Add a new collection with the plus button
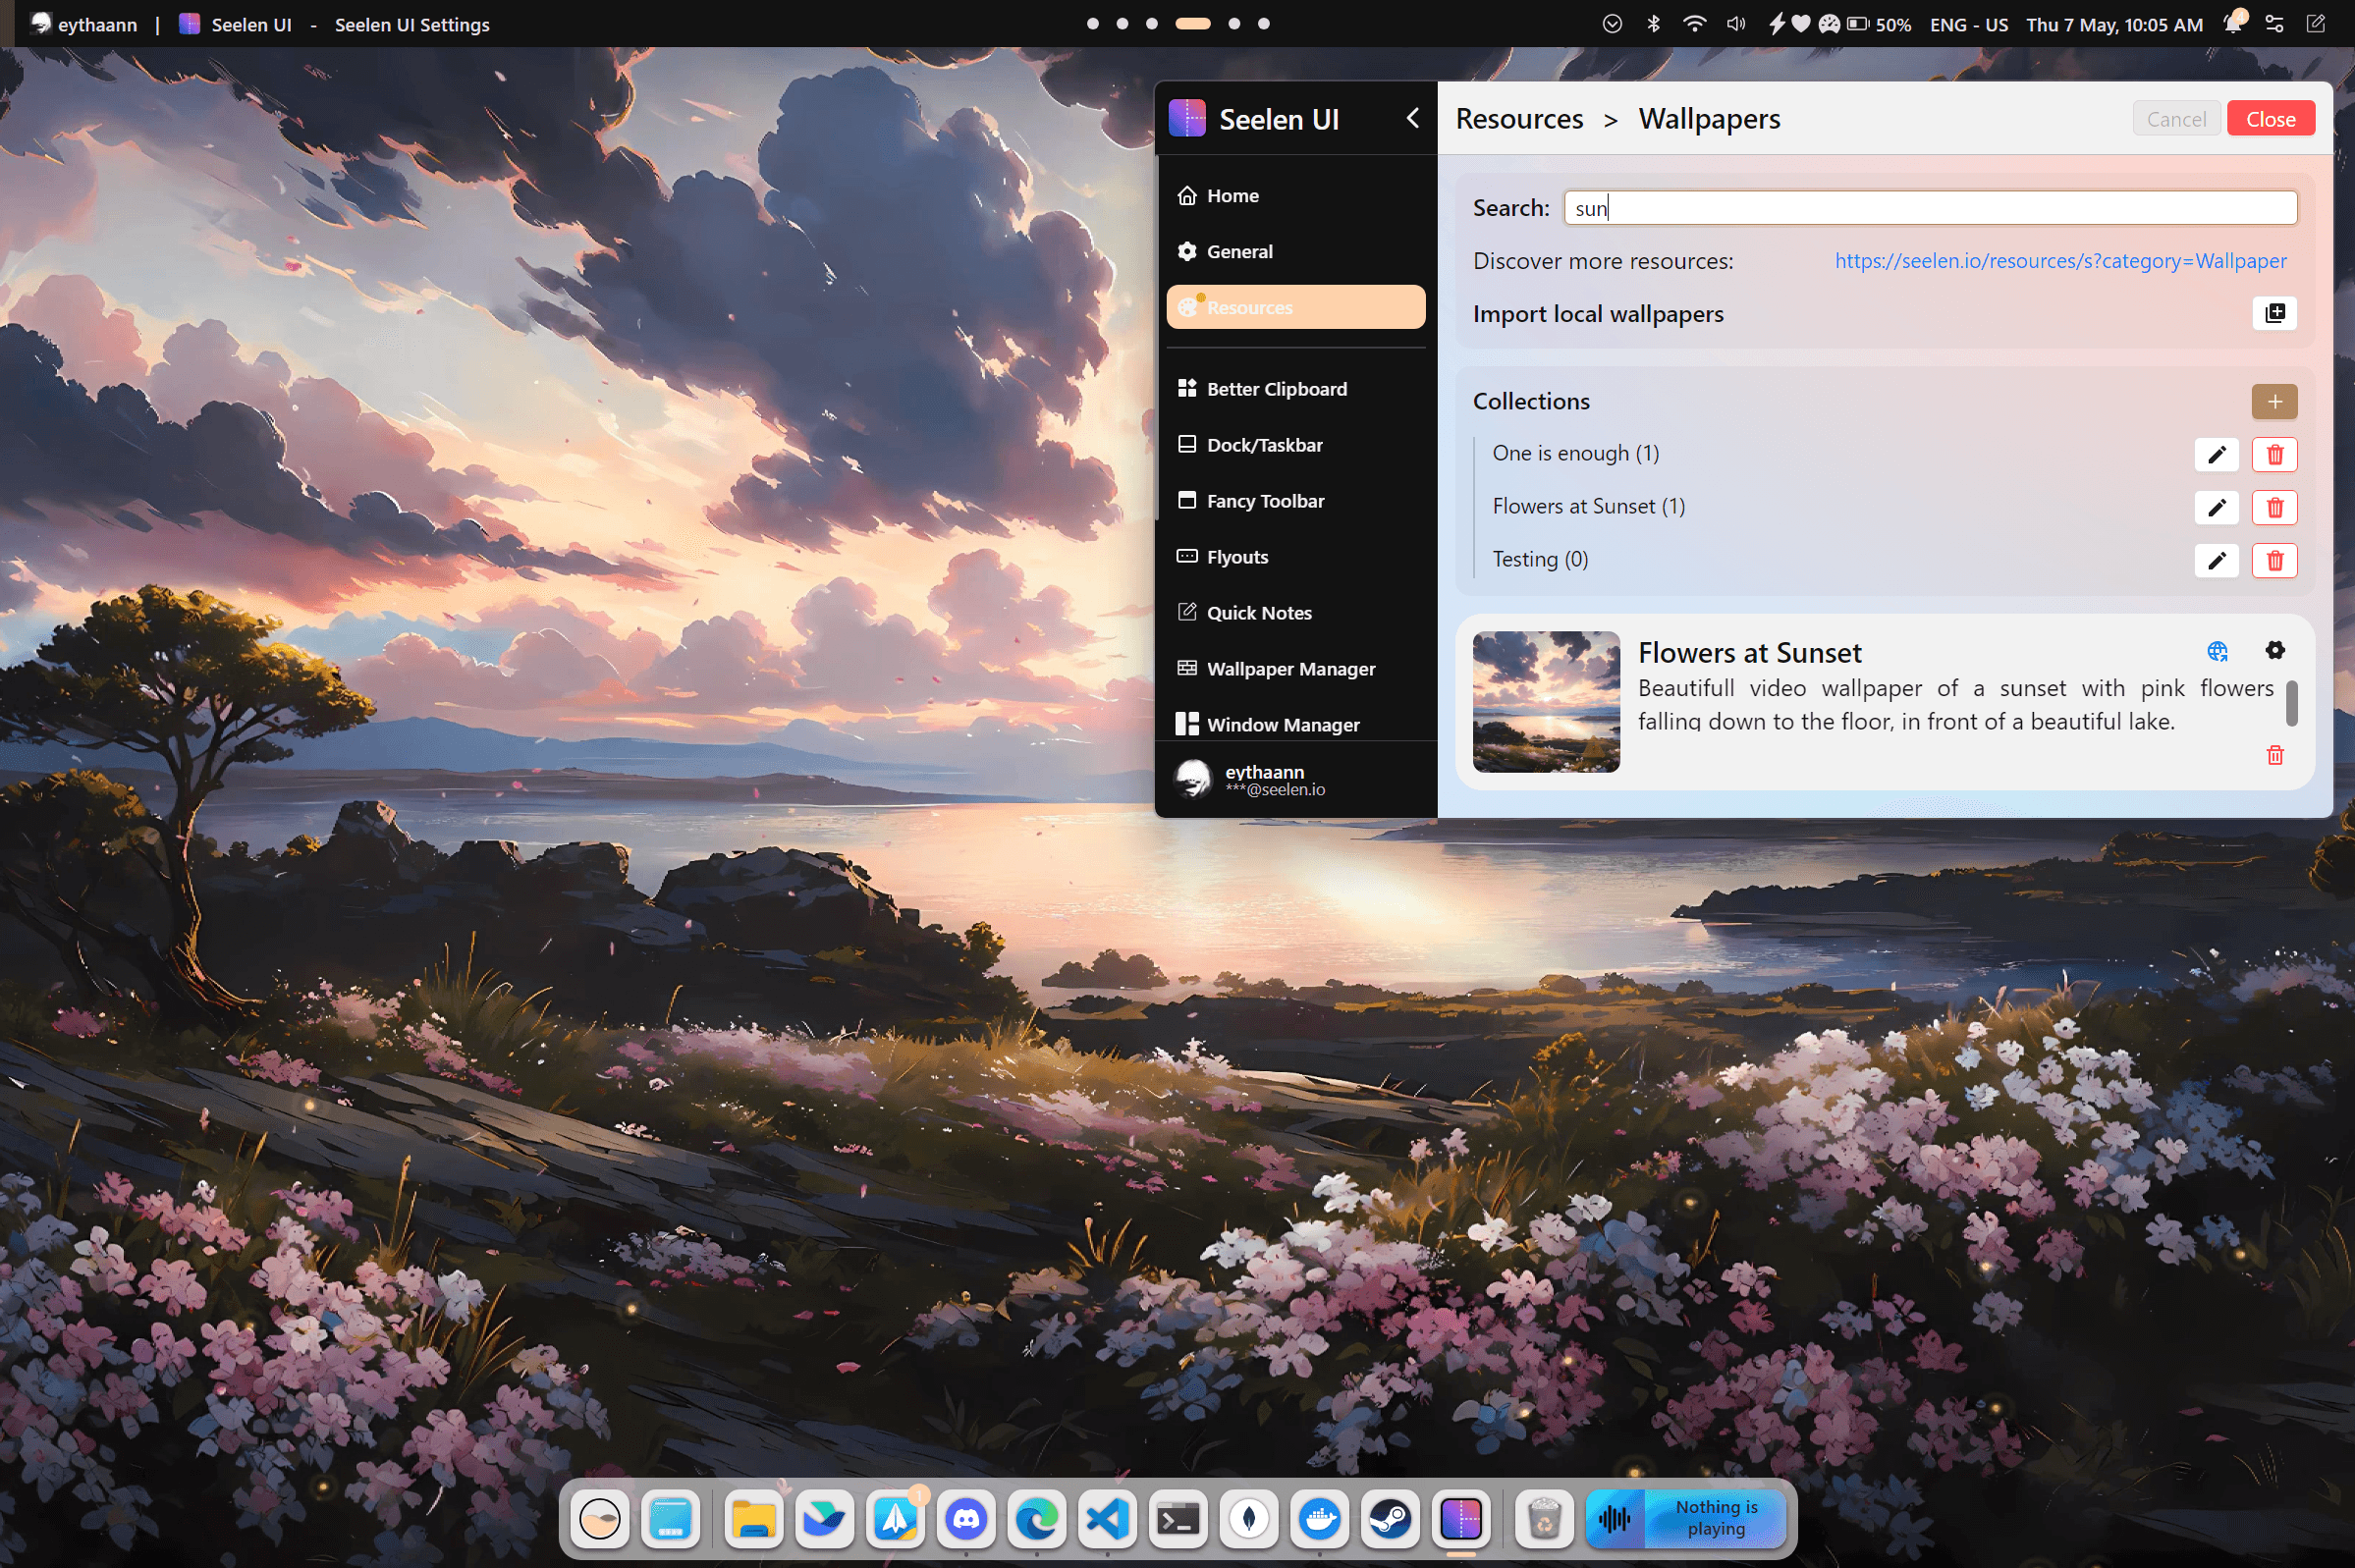 2274,401
